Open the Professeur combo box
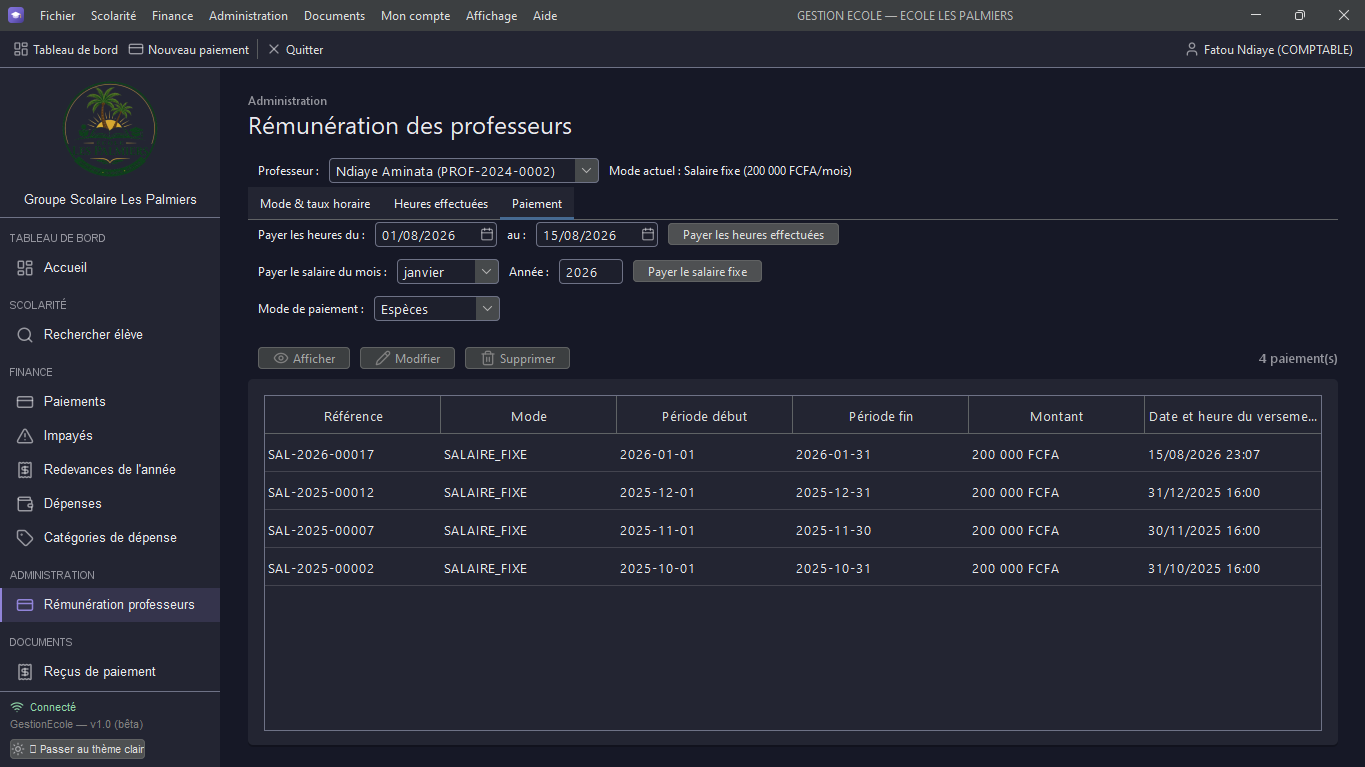 [464, 171]
